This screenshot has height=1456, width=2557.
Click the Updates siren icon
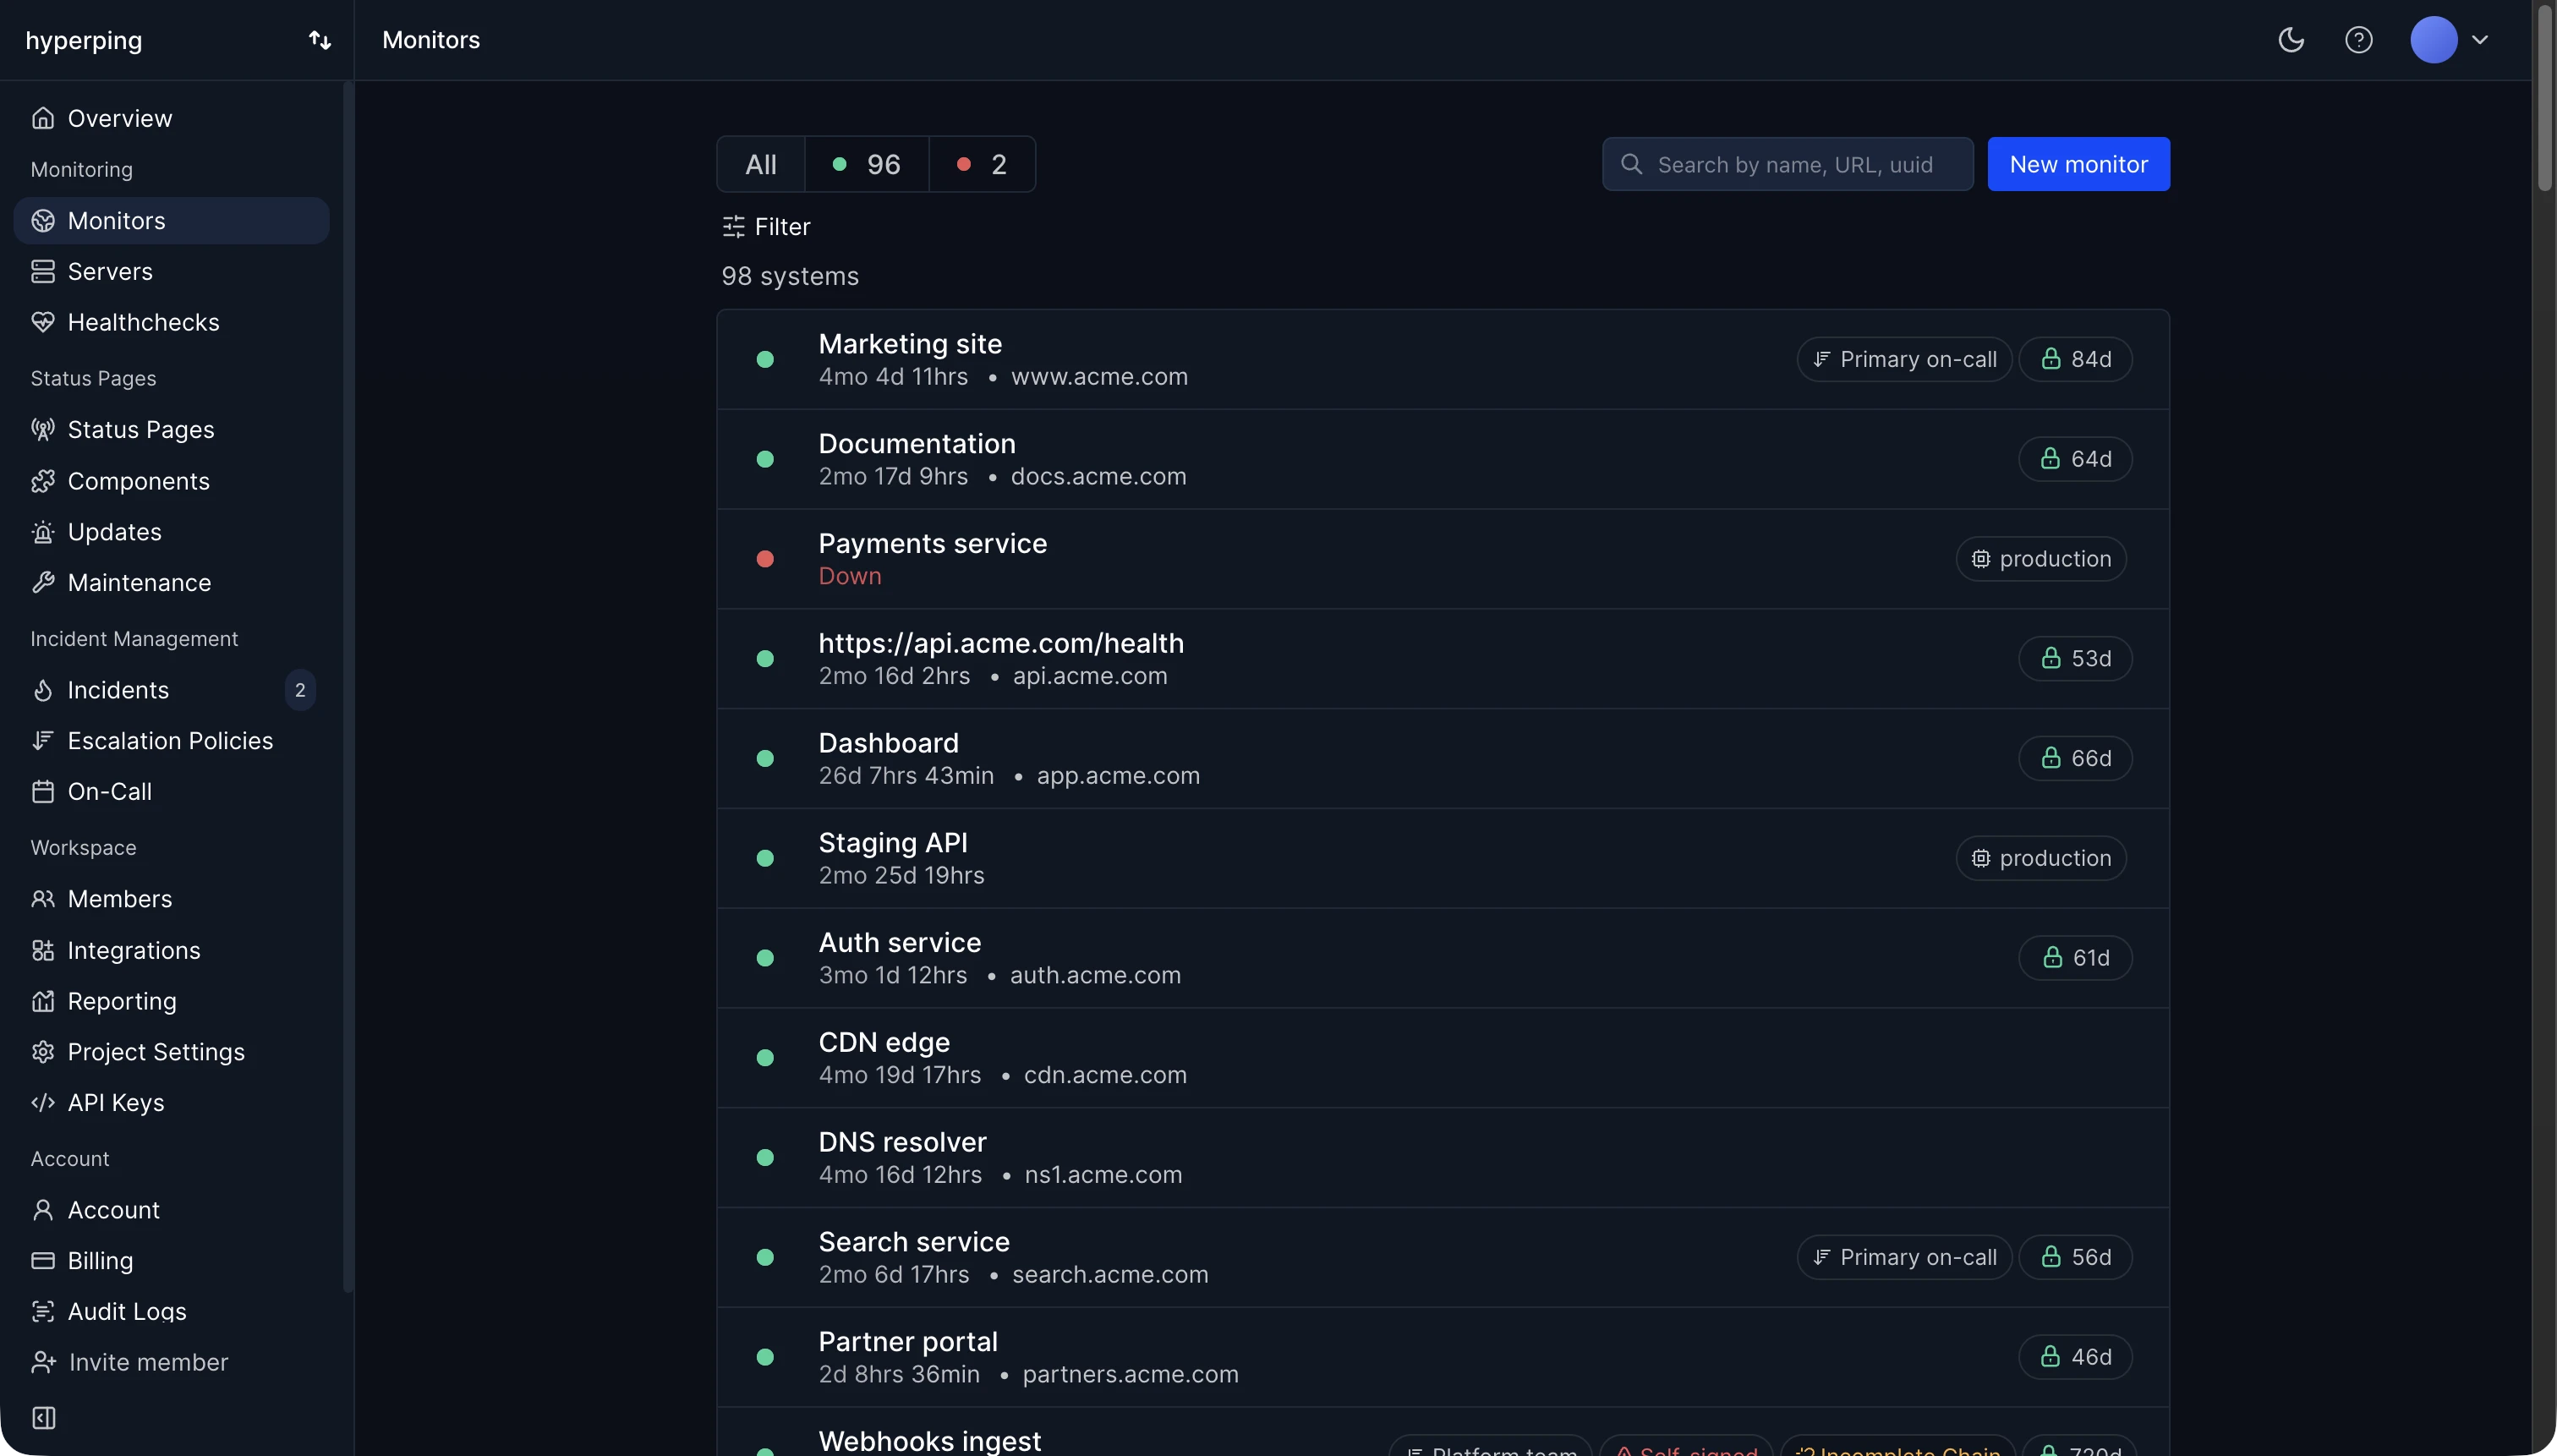click(x=42, y=532)
